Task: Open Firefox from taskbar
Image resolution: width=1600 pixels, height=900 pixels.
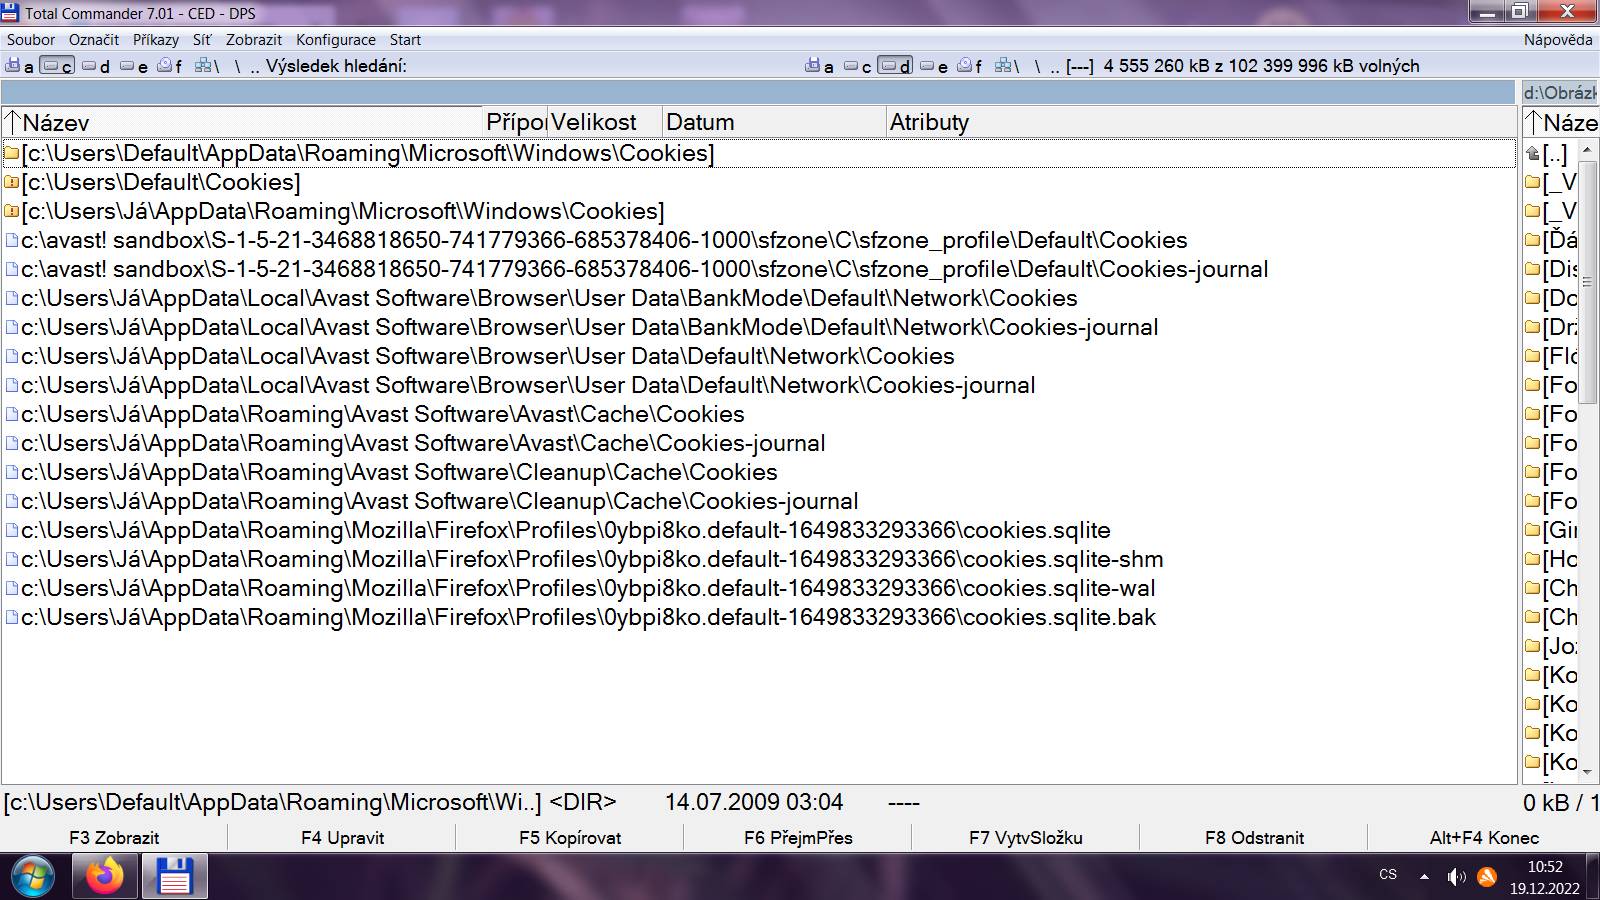Action: point(104,877)
